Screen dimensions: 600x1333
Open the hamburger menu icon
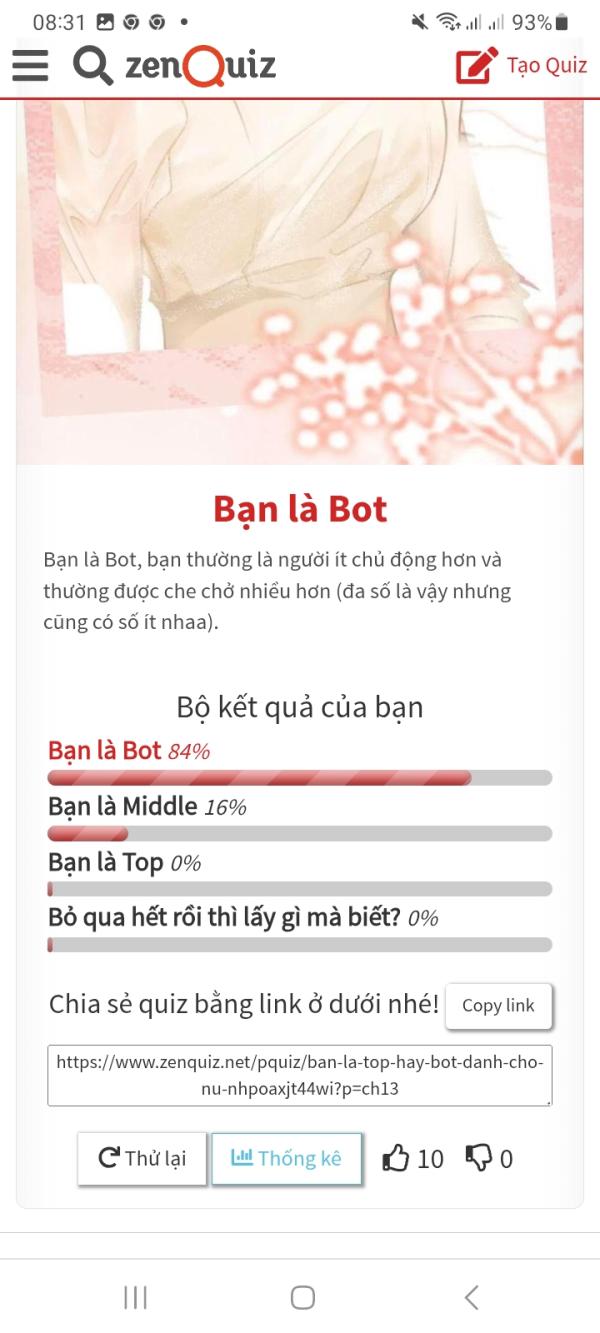click(30, 65)
